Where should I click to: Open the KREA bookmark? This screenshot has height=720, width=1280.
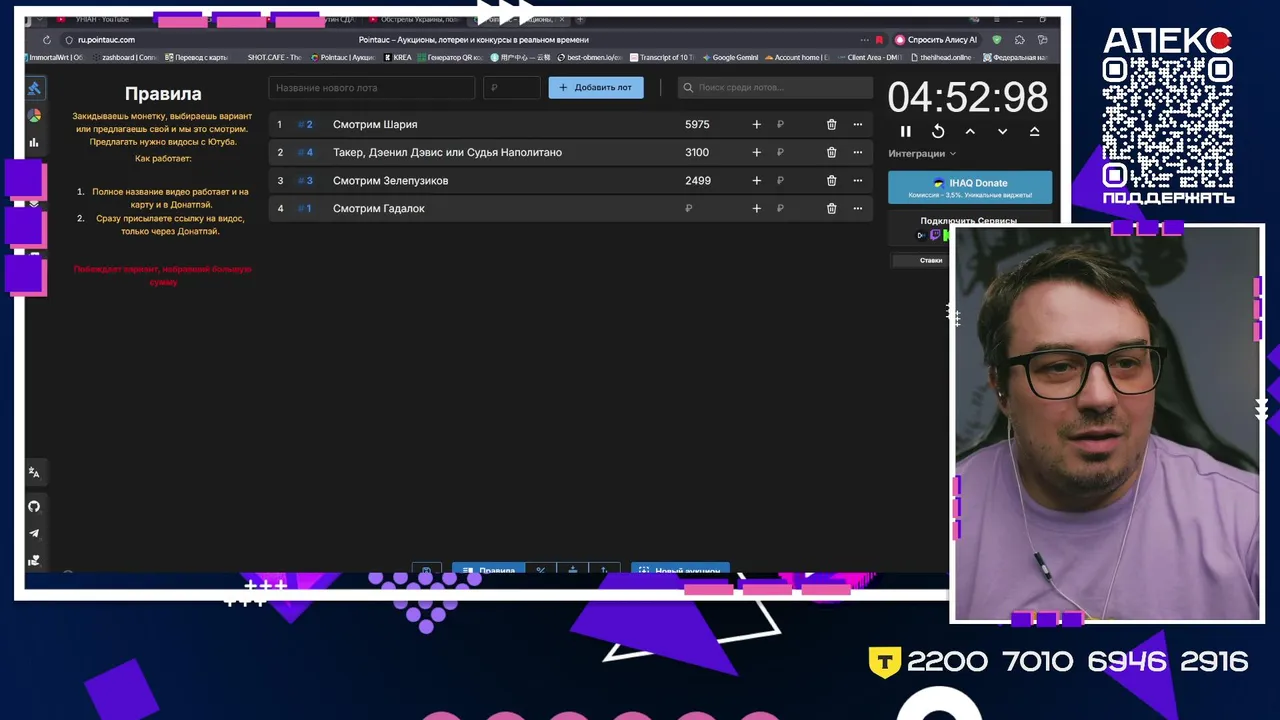pos(398,57)
